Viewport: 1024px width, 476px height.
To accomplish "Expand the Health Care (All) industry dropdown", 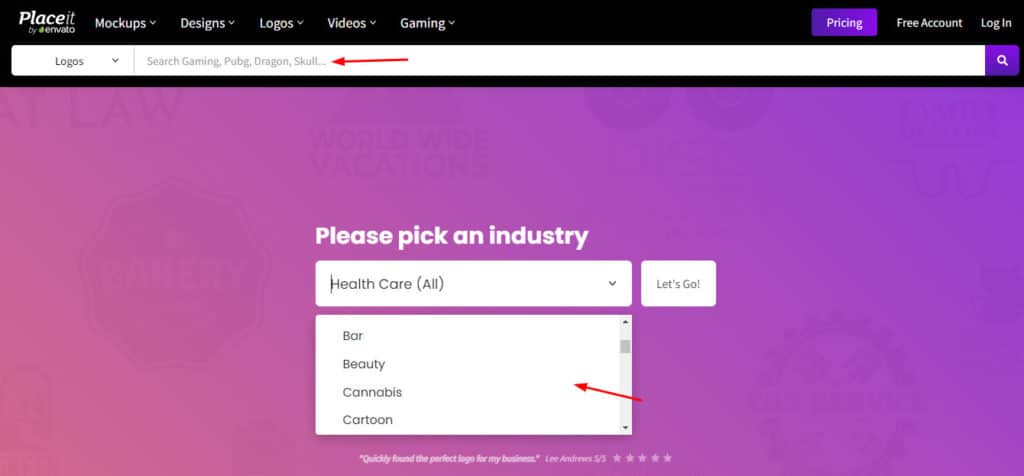I will point(473,284).
